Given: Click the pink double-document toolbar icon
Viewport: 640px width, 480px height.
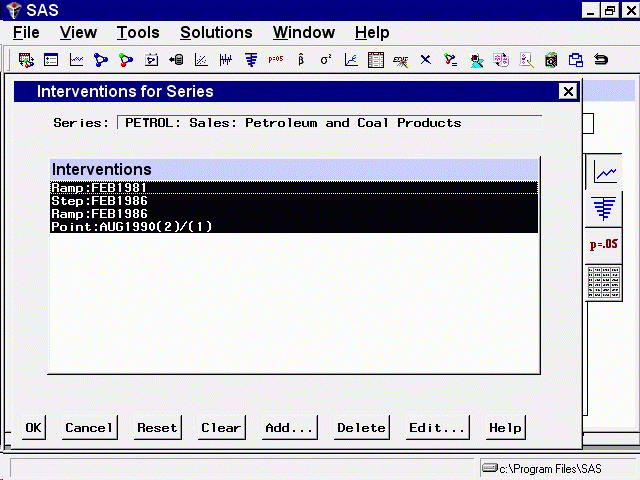Looking at the screenshot, I should 501,60.
